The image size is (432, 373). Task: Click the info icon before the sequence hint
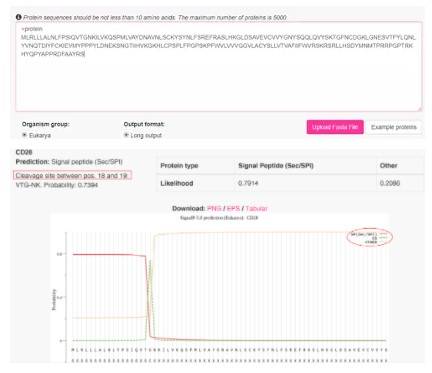[19, 17]
